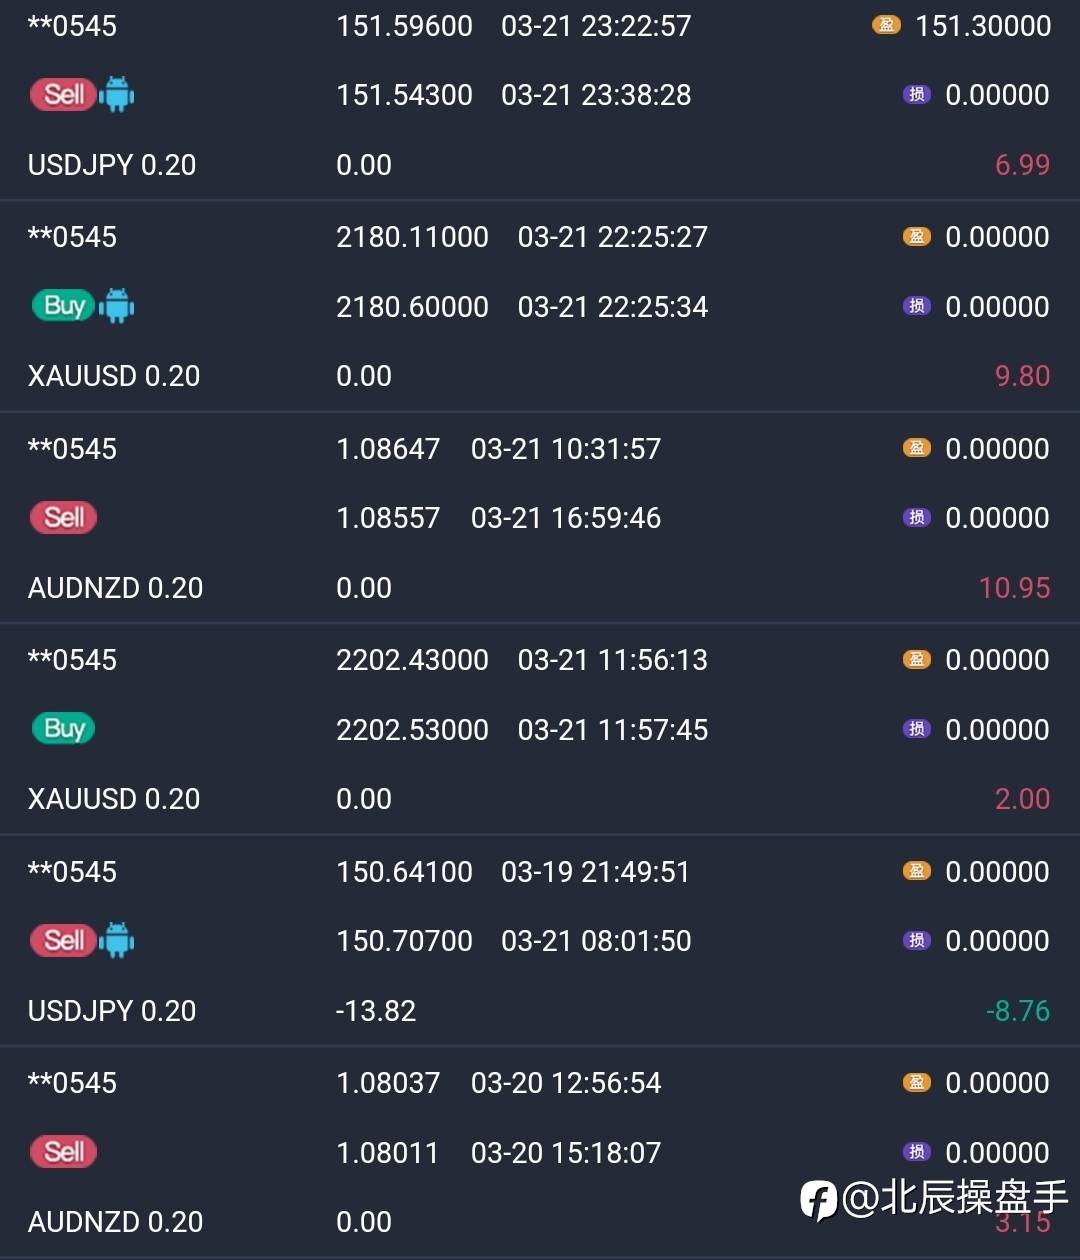Tap the Buy badge on the 2202.53000 XAUUSD trade
The height and width of the screenshot is (1260, 1080).
64,729
